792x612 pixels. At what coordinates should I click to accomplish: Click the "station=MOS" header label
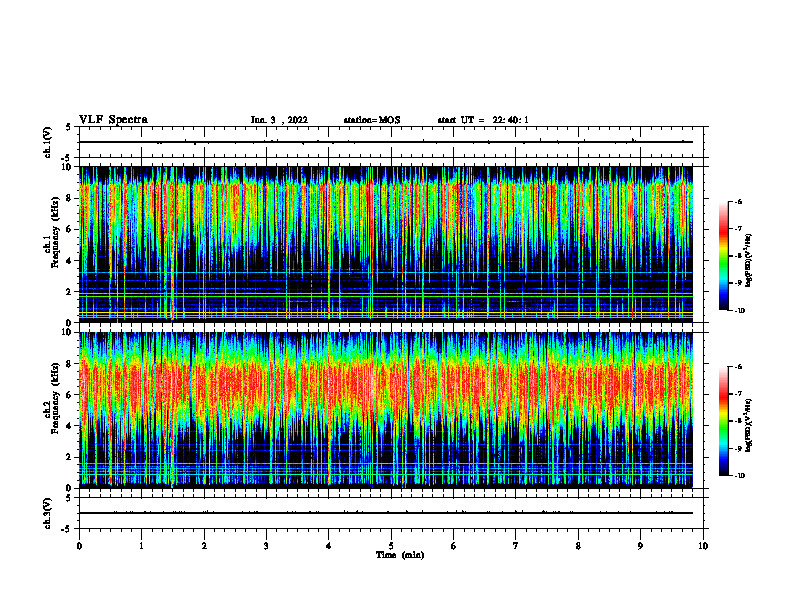click(x=372, y=120)
